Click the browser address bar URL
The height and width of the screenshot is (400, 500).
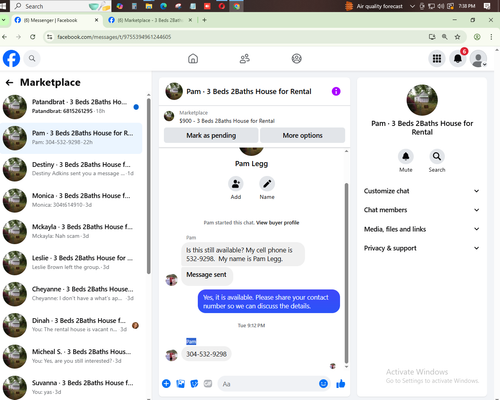[114, 37]
